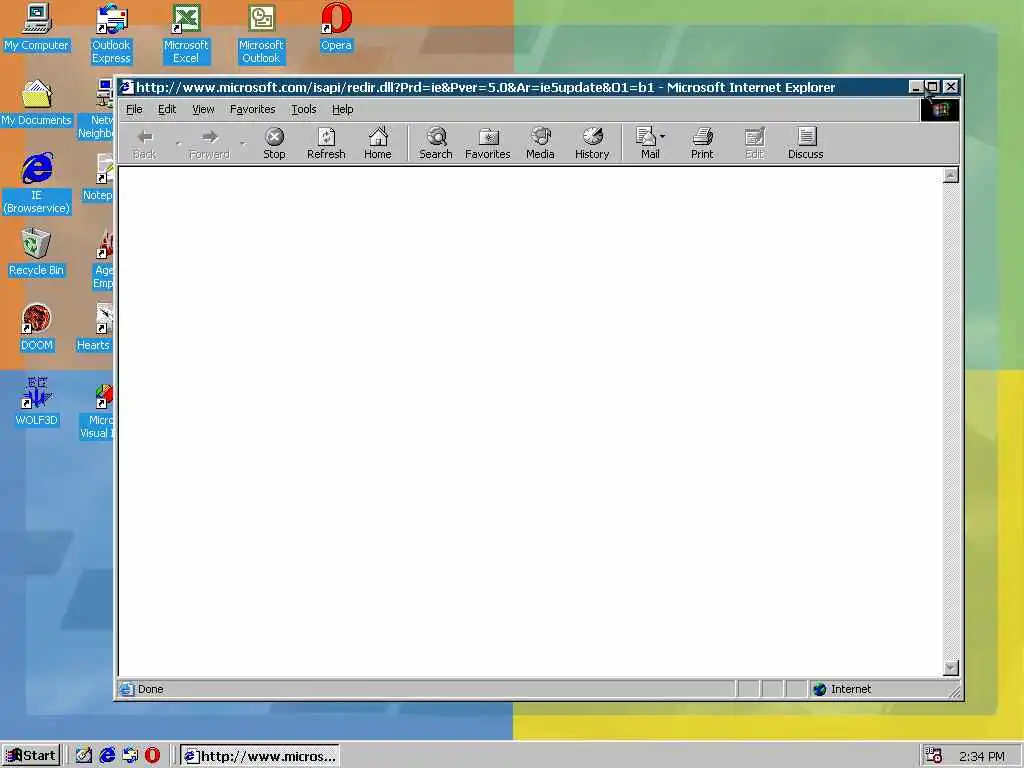Viewport: 1024px width, 768px height.
Task: Click the Done status bar text
Action: (x=150, y=689)
